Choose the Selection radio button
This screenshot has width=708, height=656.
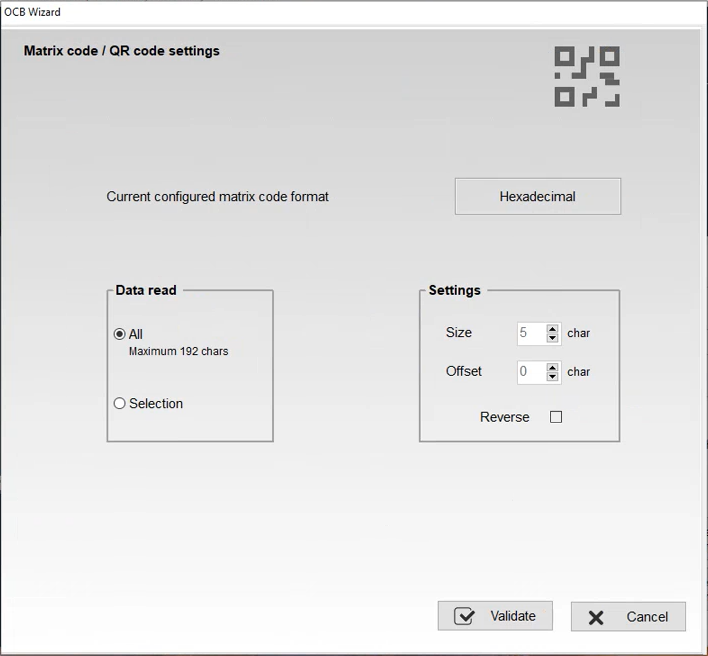120,404
